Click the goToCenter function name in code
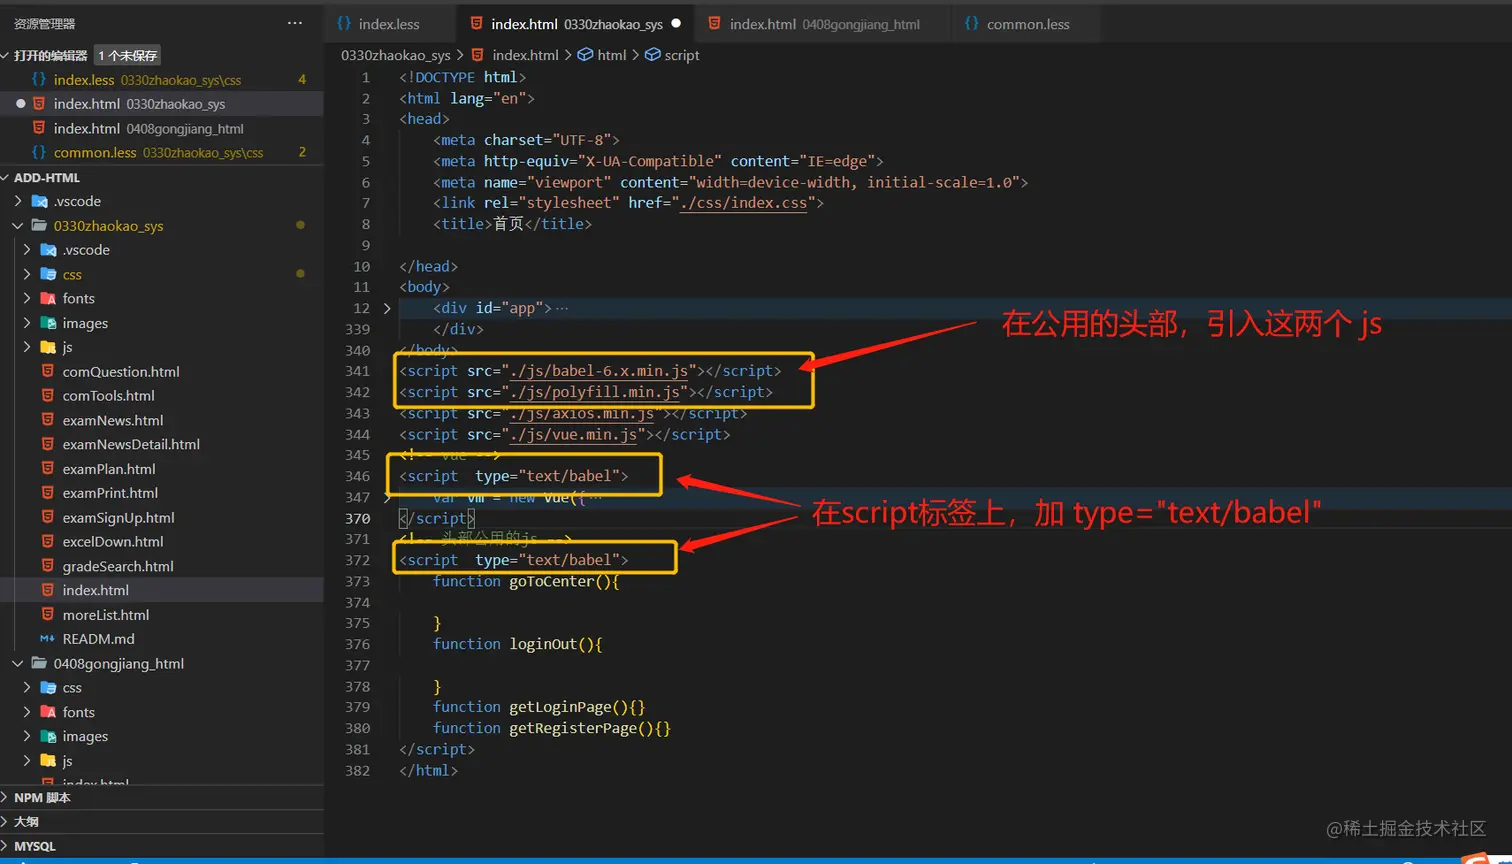This screenshot has width=1512, height=864. pos(552,581)
